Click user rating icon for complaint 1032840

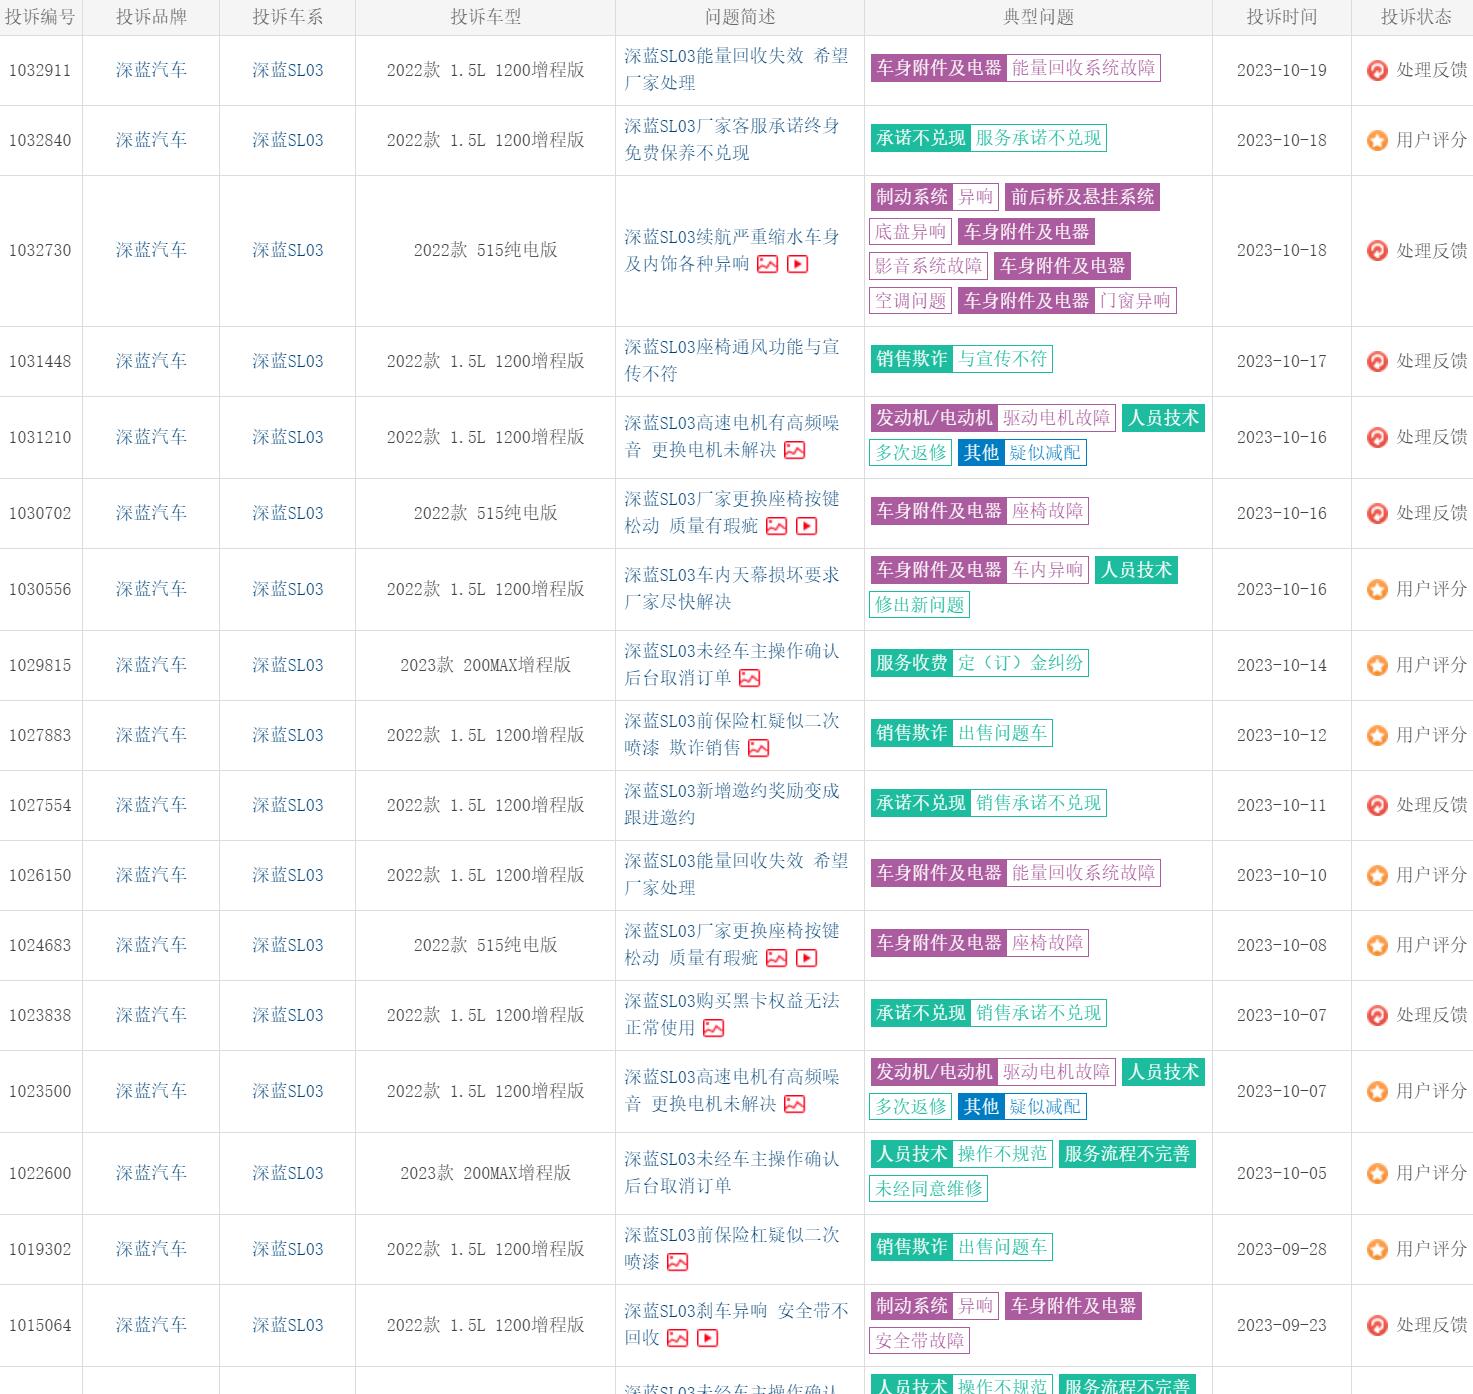1377,140
